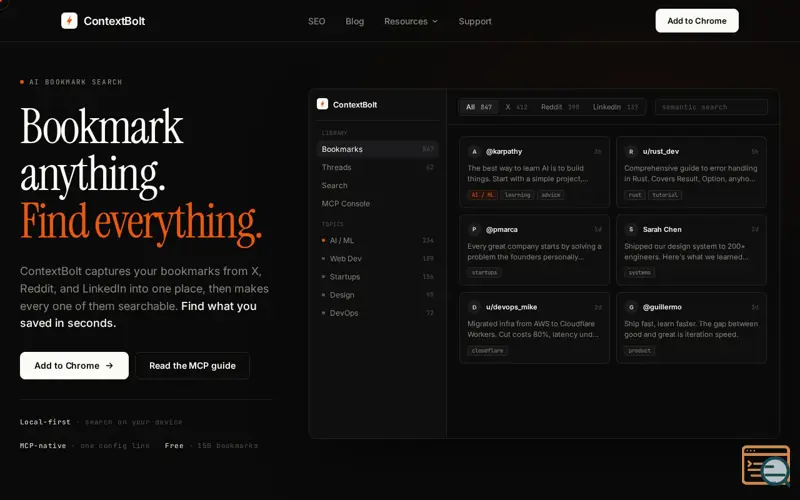The height and width of the screenshot is (500, 800).
Task: Click the @guillermo avatar icon
Action: coord(631,307)
